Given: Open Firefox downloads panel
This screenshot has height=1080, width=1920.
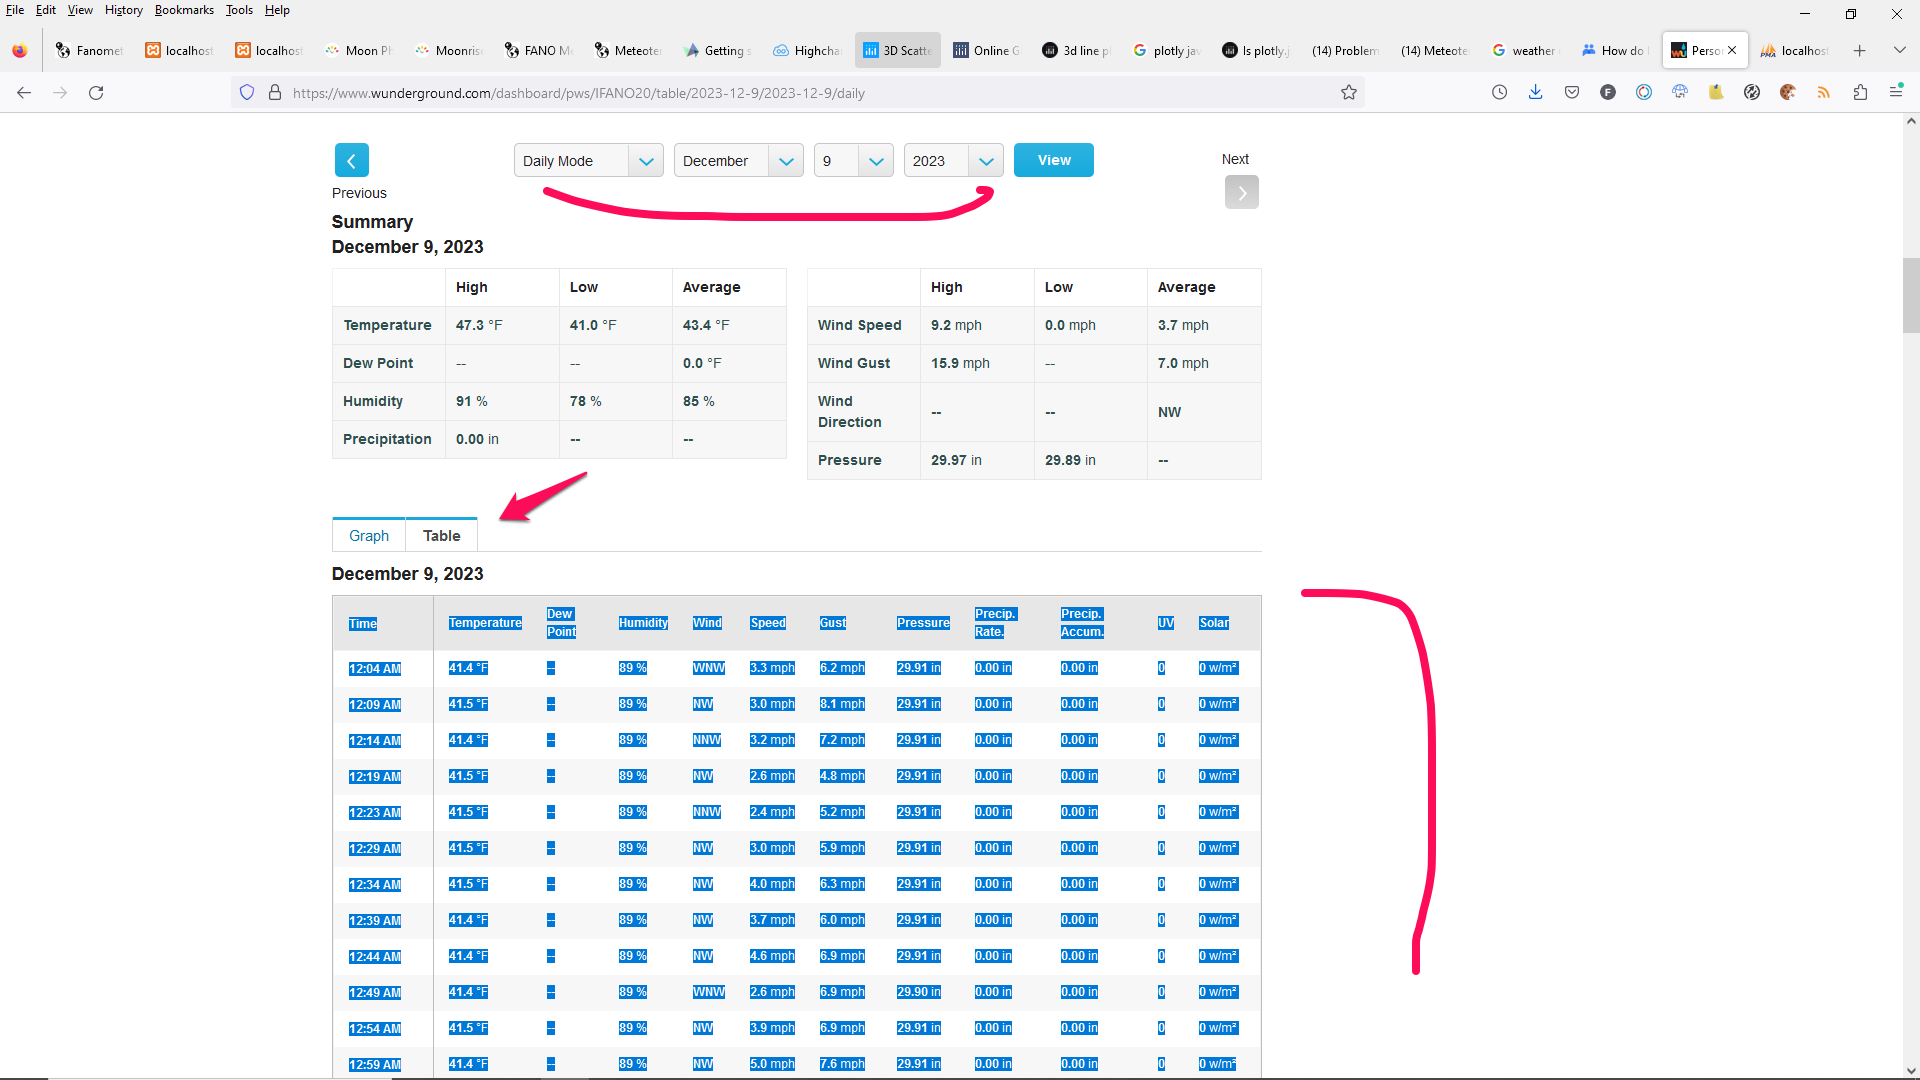Looking at the screenshot, I should coord(1536,93).
